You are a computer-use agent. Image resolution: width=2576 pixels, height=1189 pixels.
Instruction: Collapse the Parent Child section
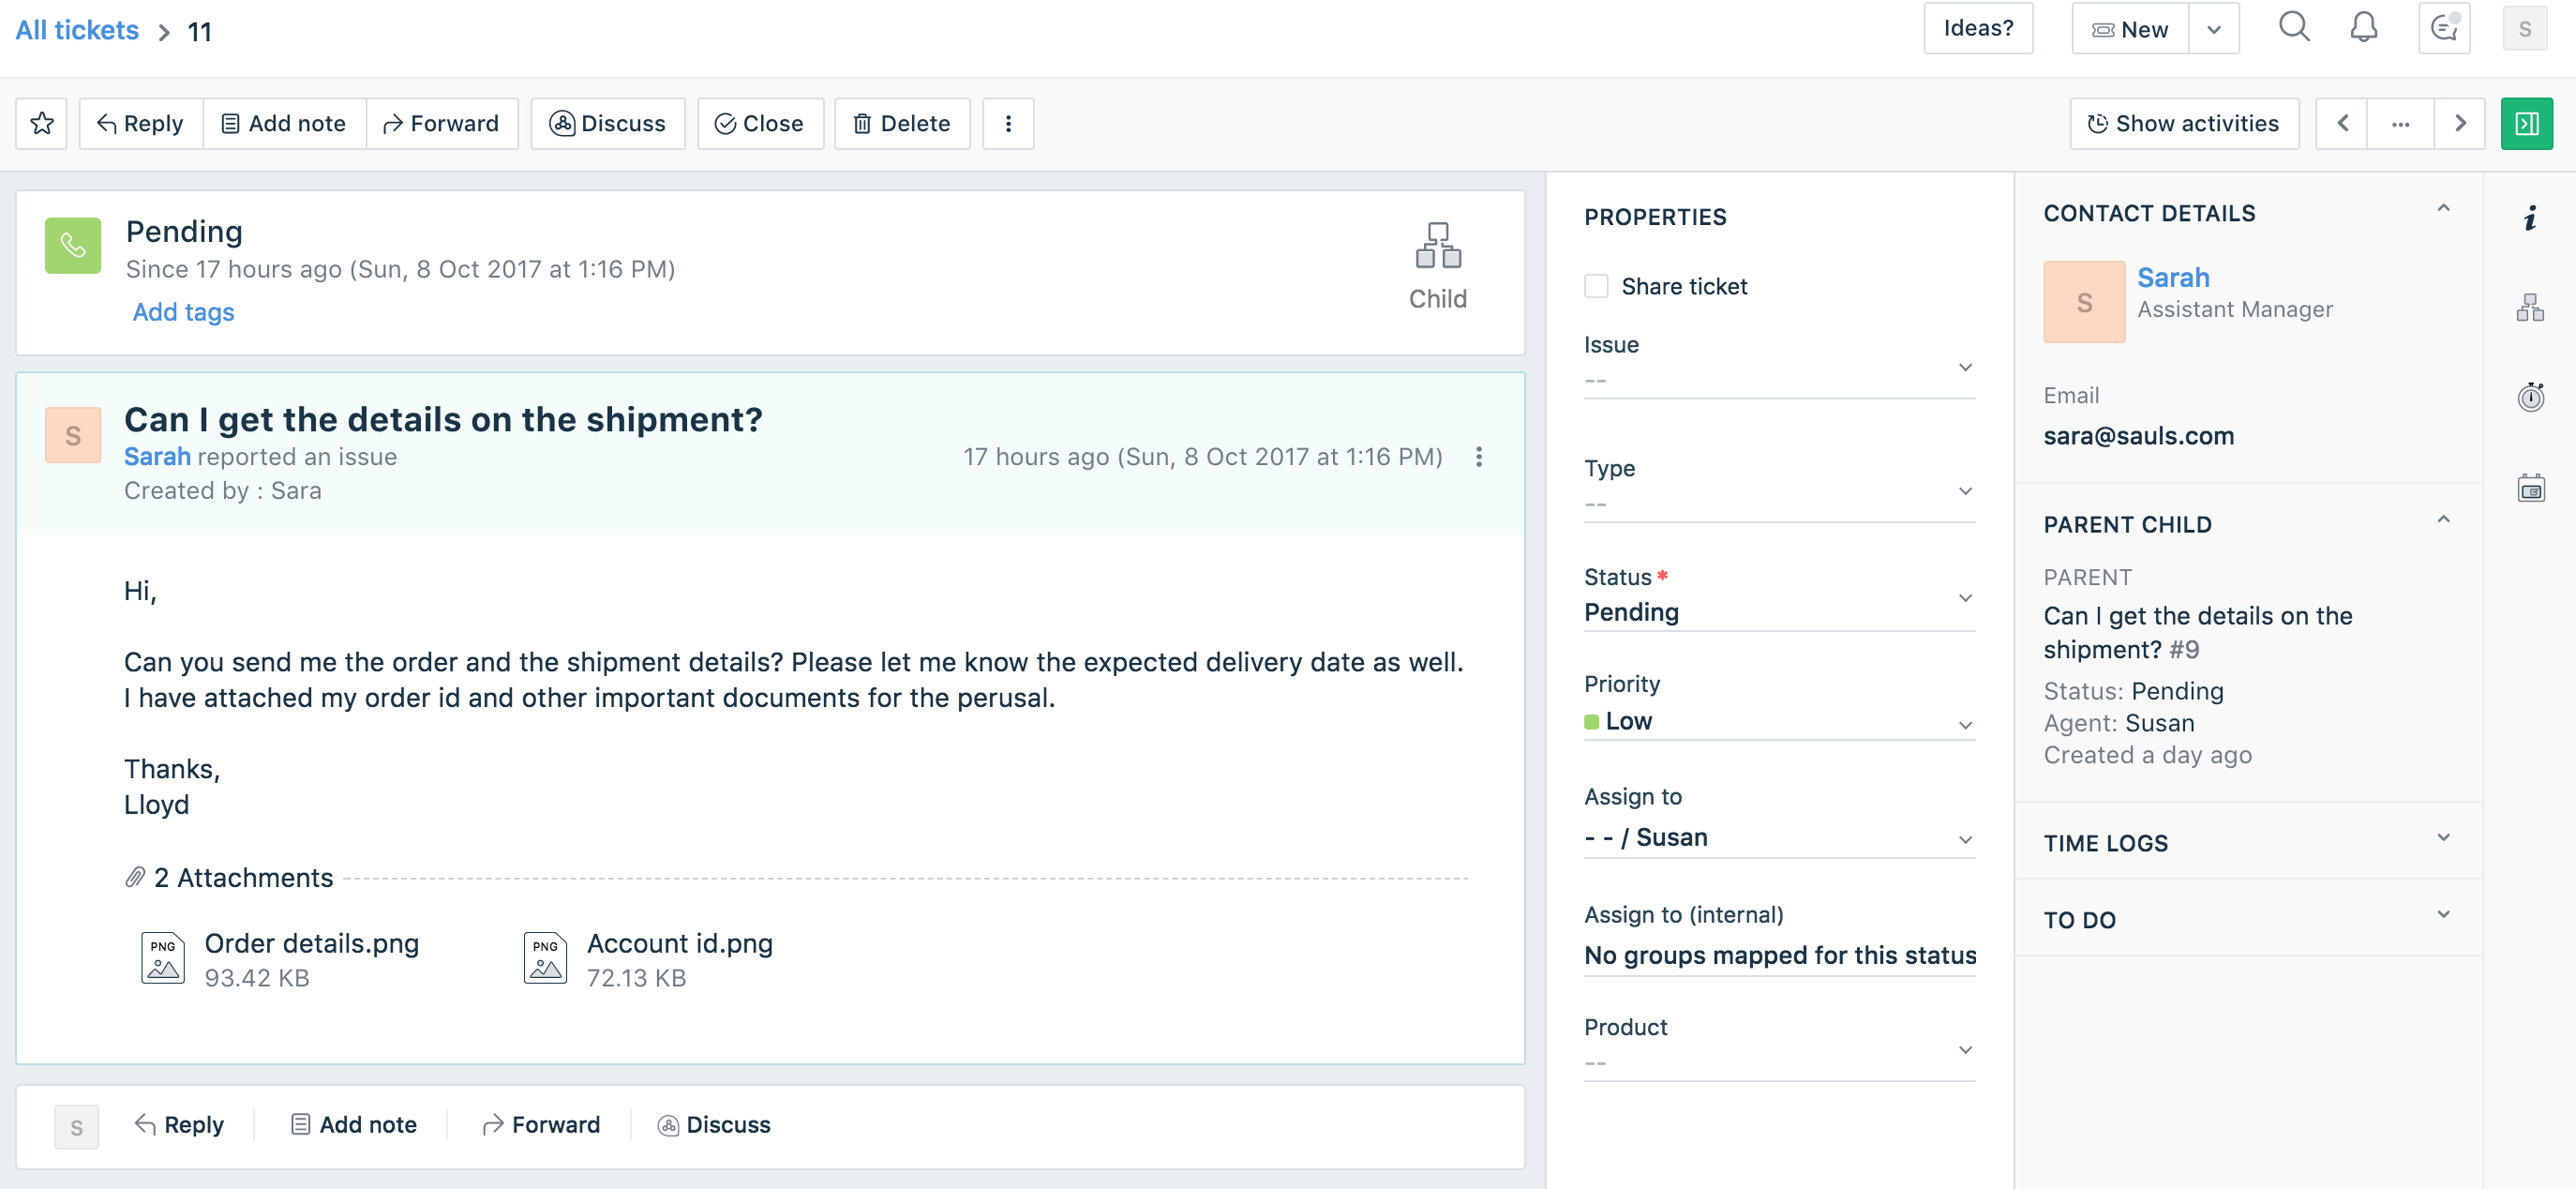pyautogui.click(x=2443, y=520)
